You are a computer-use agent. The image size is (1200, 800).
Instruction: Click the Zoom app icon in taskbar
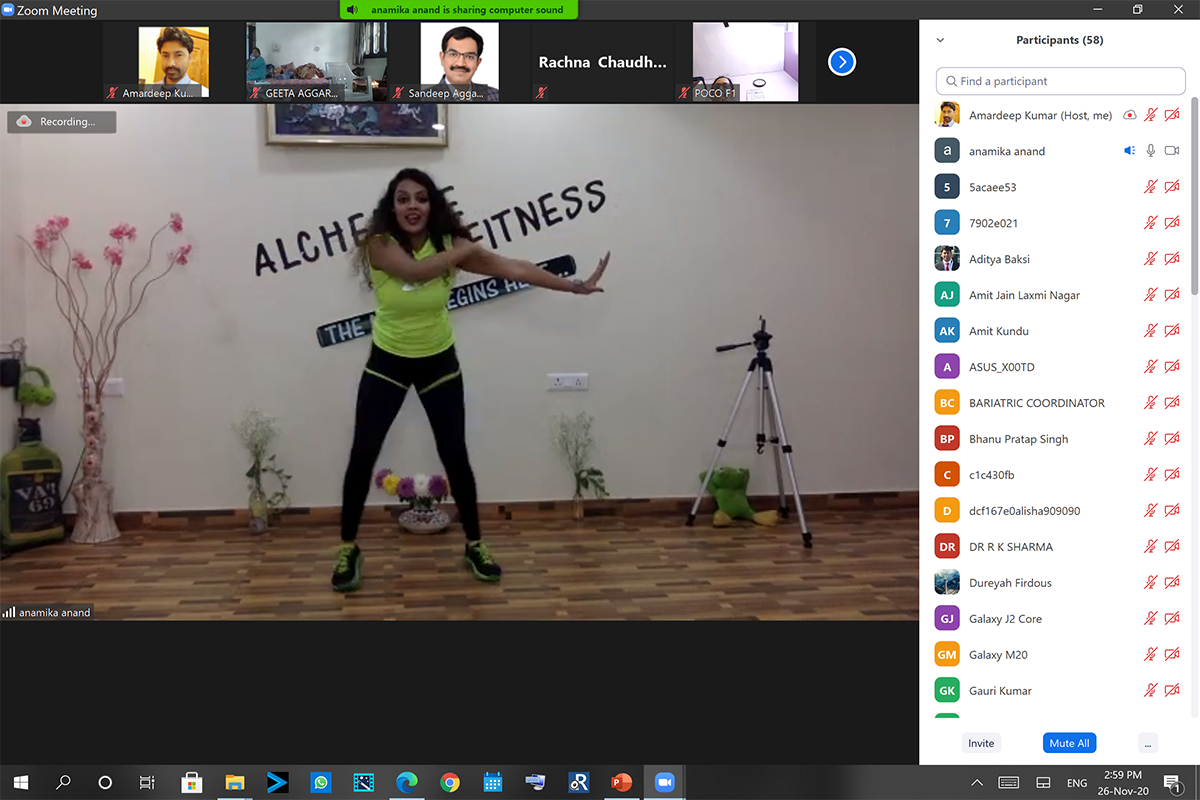tap(664, 782)
